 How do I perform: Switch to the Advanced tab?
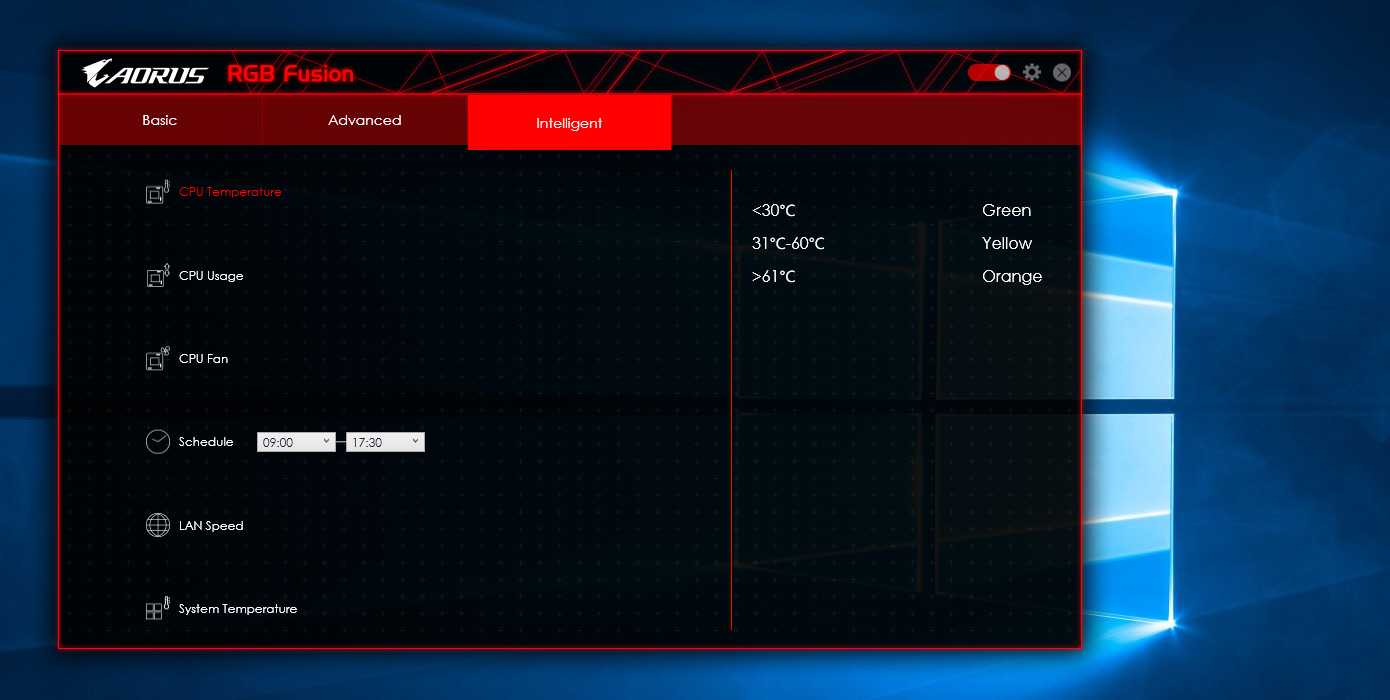[x=365, y=121]
